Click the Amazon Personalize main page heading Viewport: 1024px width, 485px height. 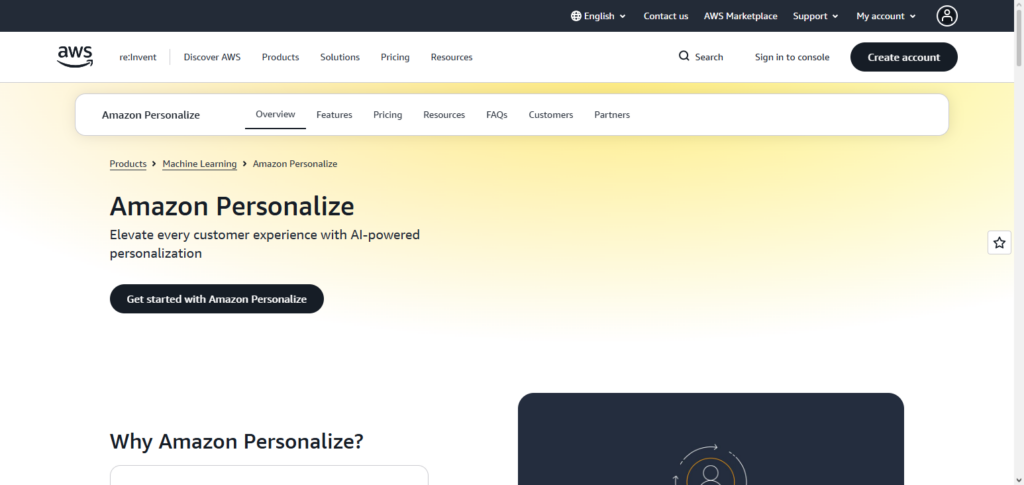232,206
